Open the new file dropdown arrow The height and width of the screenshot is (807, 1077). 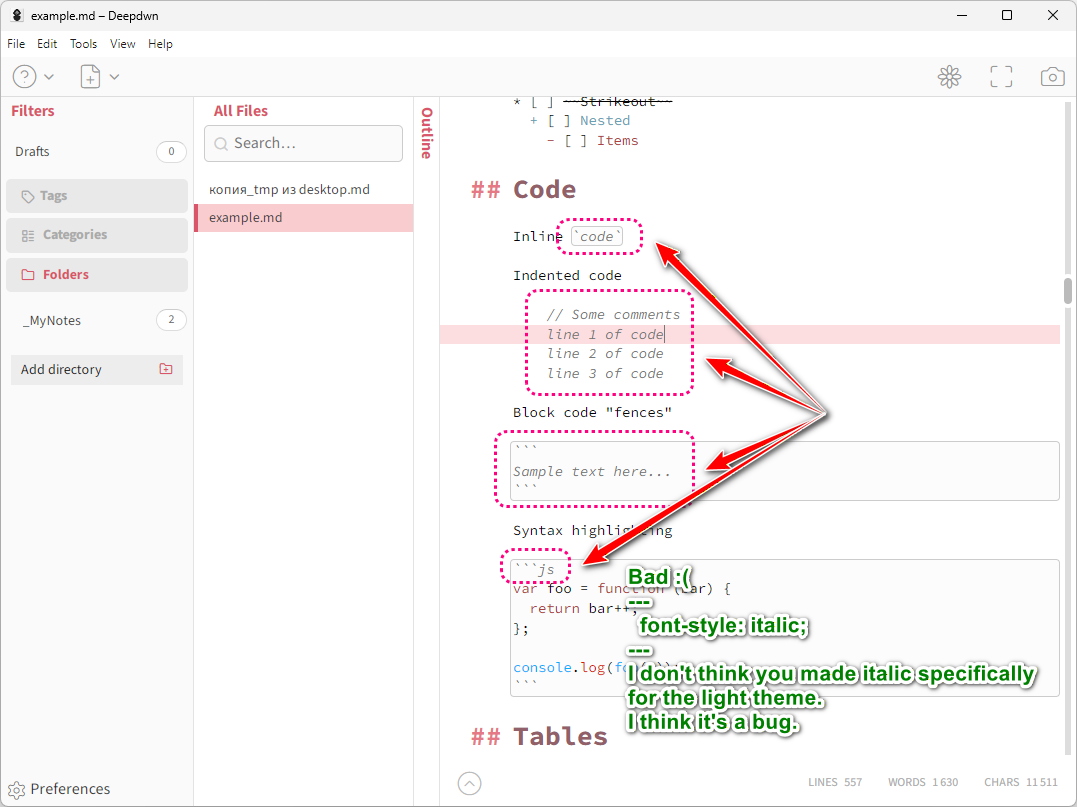pos(115,77)
